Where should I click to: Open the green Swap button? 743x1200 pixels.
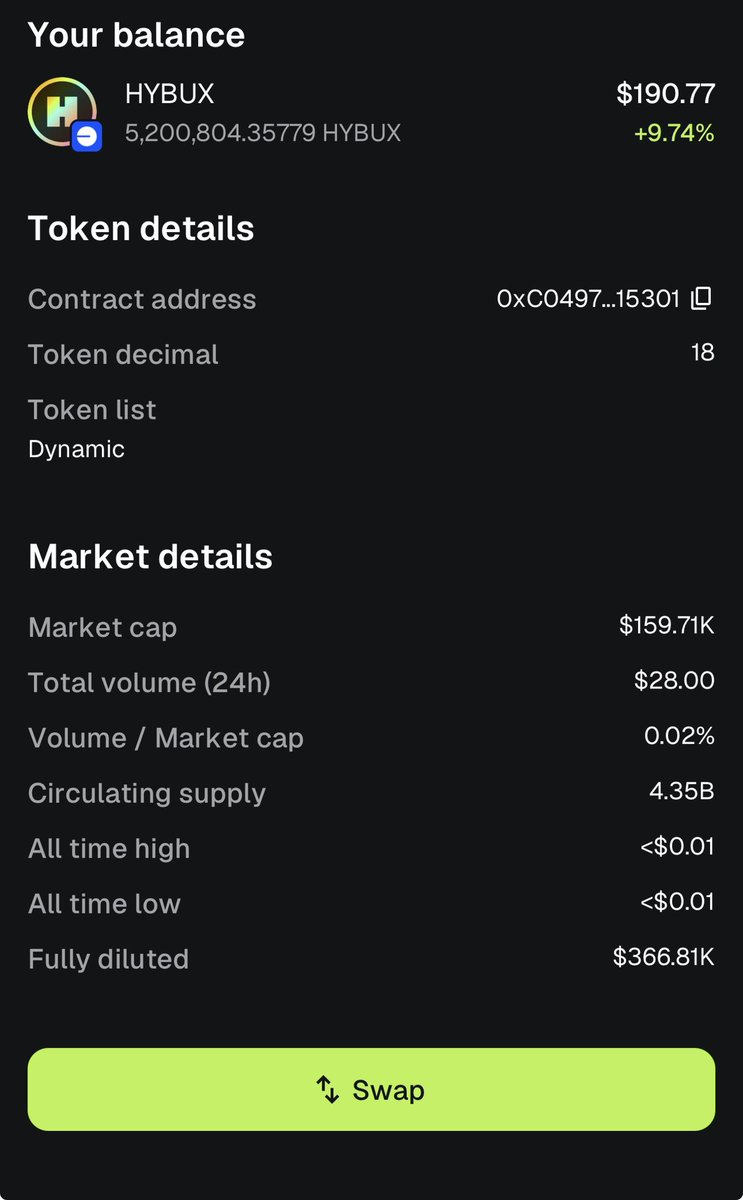371,1089
